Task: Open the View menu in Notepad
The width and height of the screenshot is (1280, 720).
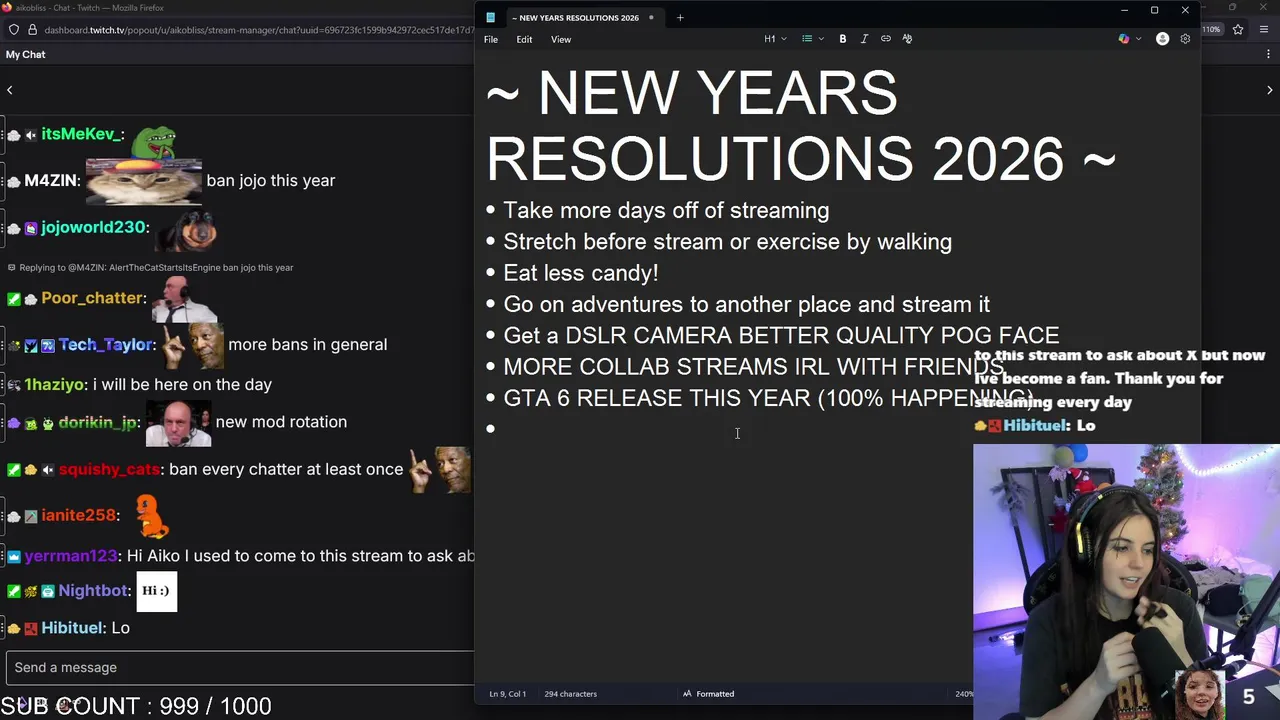Action: point(561,39)
